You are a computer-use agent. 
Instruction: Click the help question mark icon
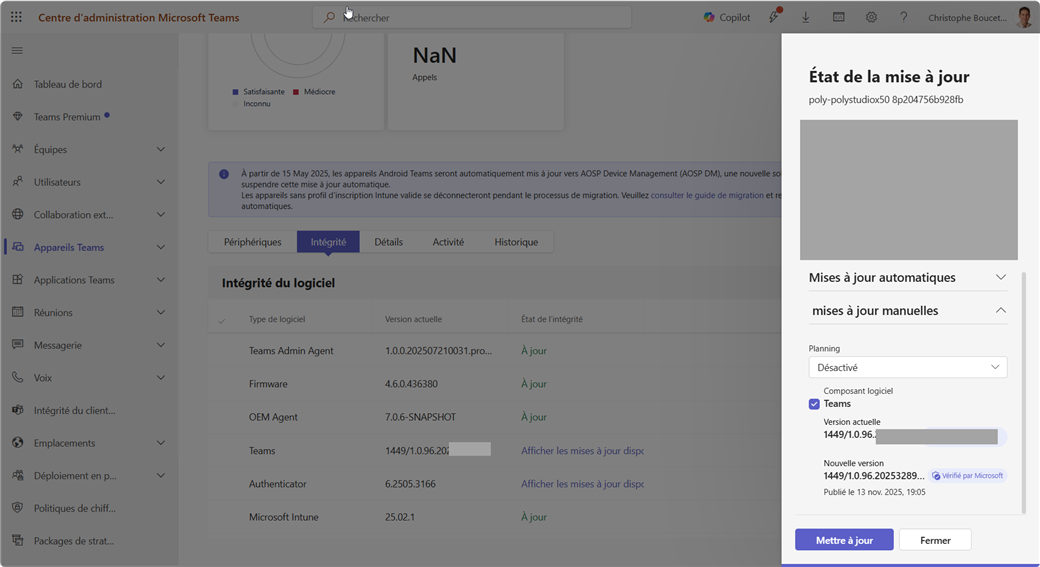coord(903,17)
